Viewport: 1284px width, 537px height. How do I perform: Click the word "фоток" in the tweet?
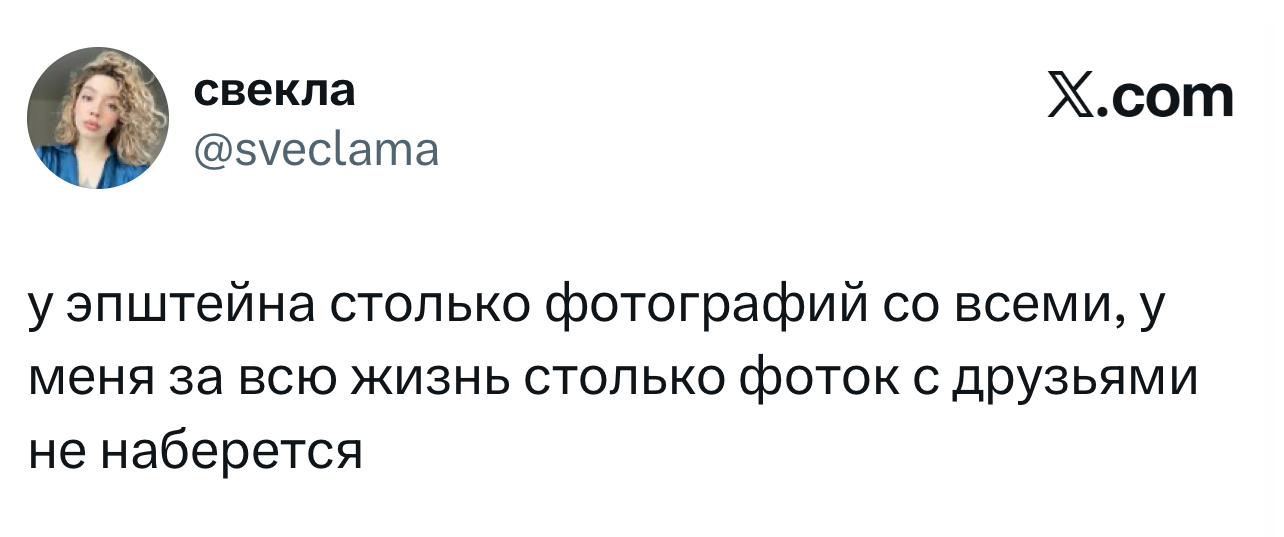[816, 381]
